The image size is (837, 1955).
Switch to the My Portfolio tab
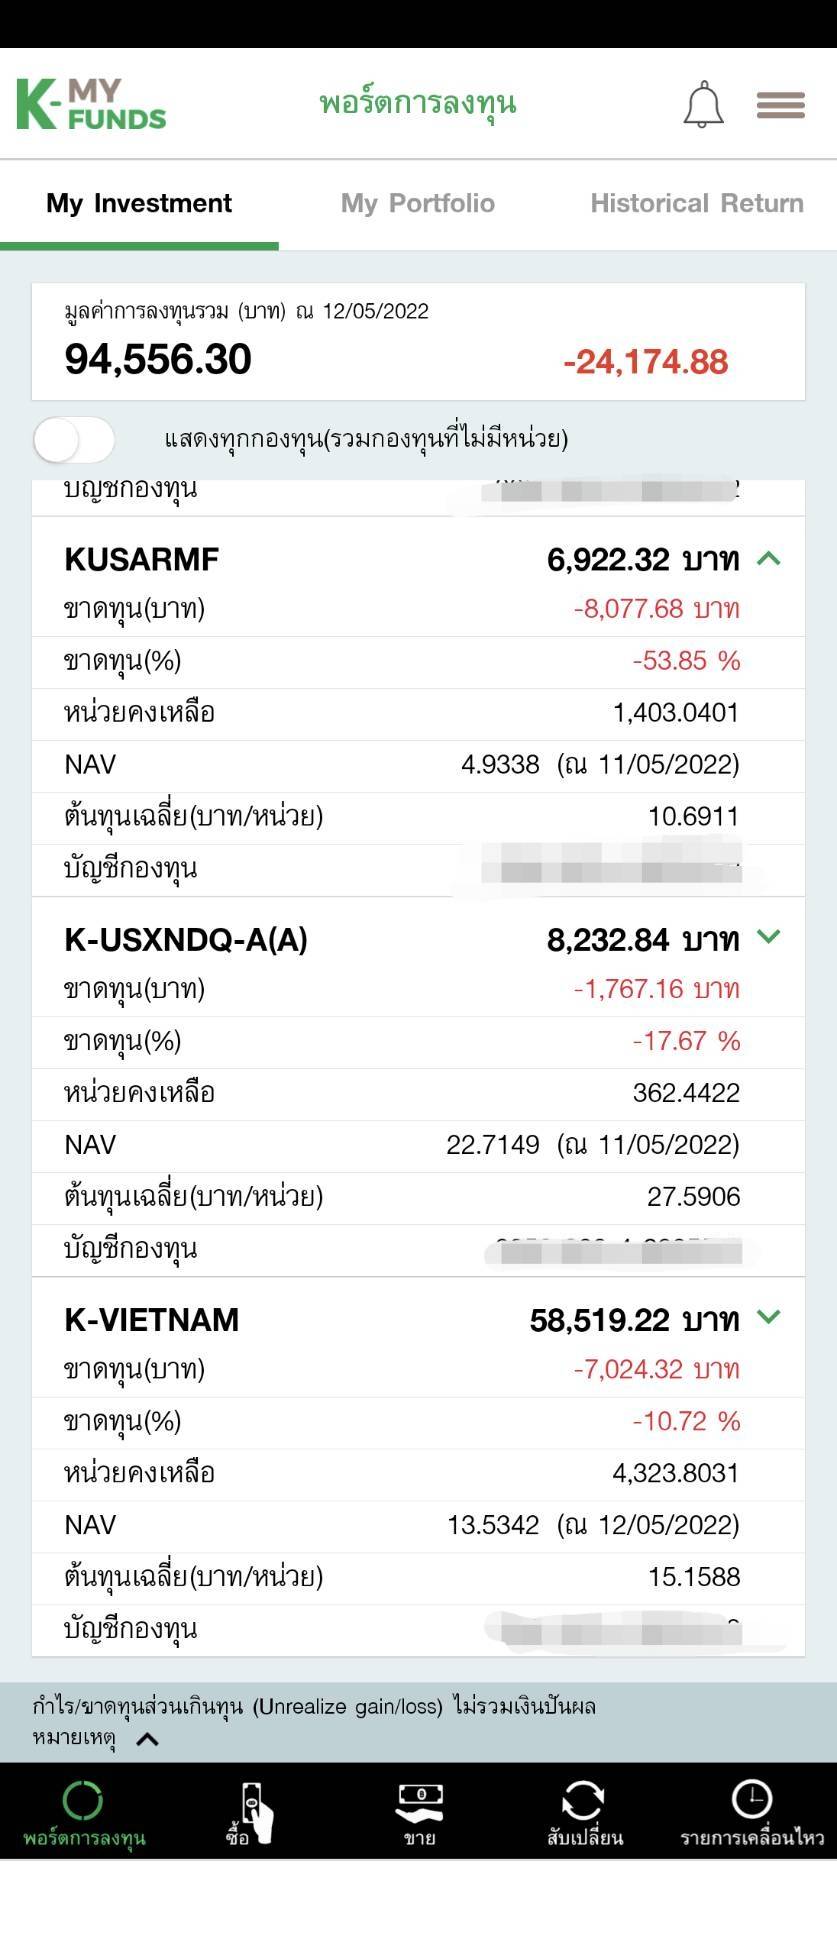pos(418,203)
